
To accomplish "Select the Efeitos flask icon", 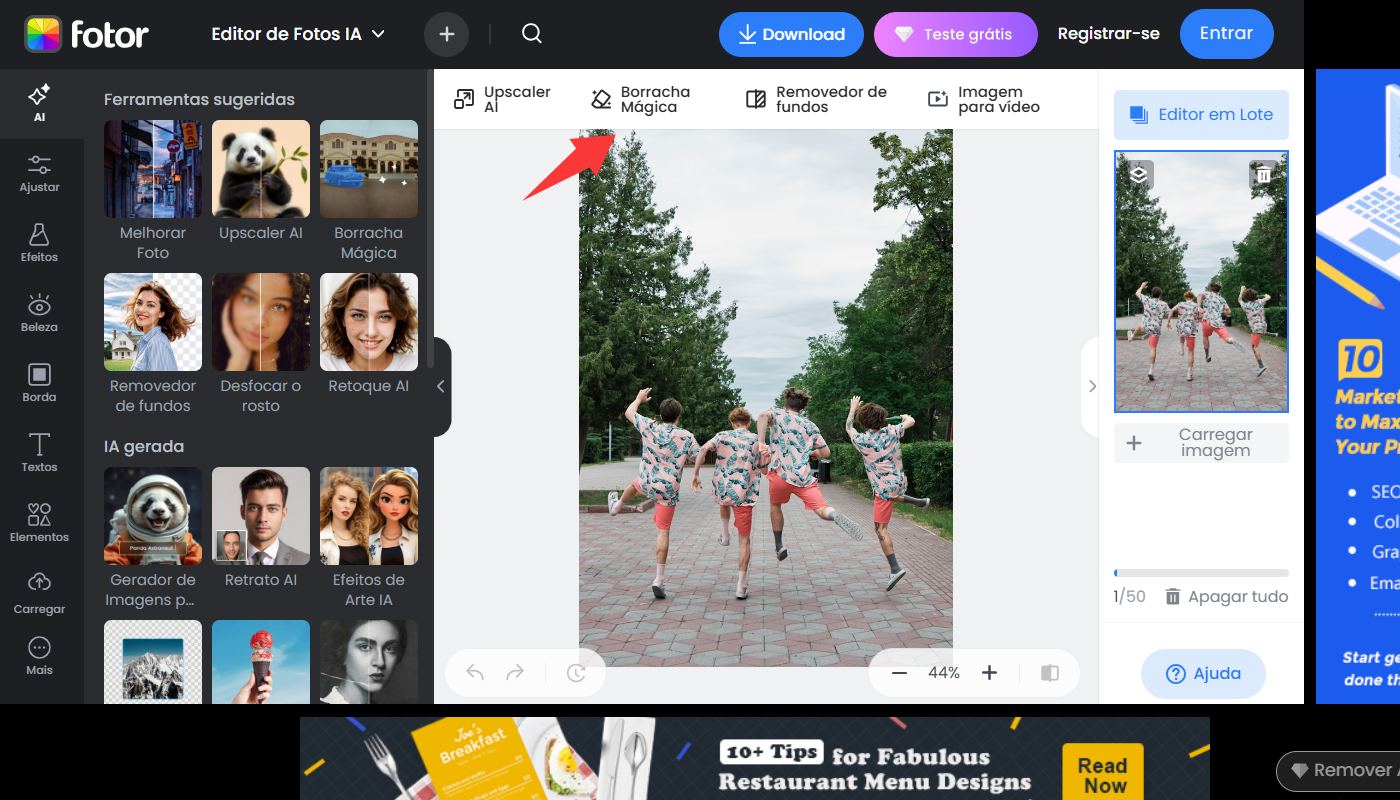I will (39, 243).
